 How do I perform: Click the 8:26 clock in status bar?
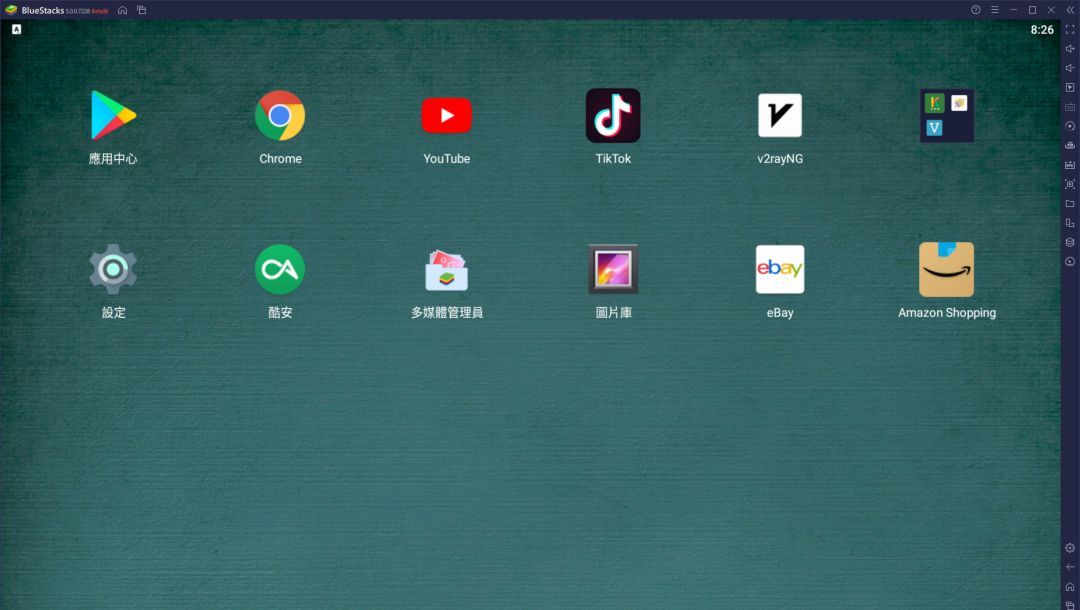[1041, 30]
